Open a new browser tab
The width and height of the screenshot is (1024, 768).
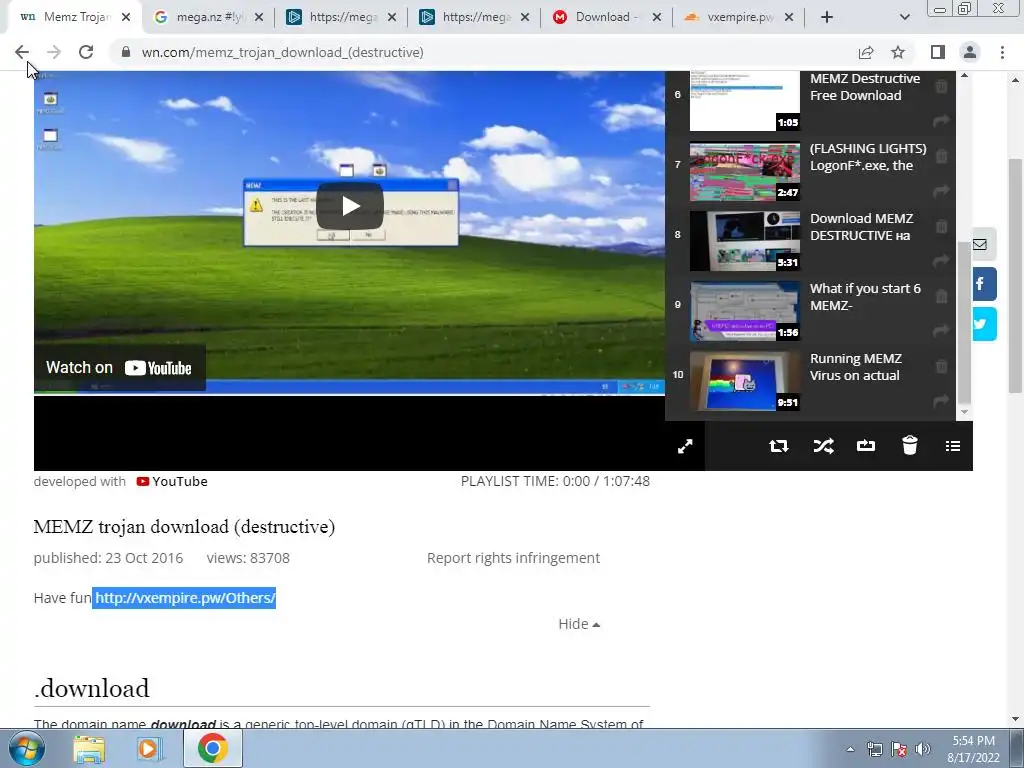(x=827, y=17)
